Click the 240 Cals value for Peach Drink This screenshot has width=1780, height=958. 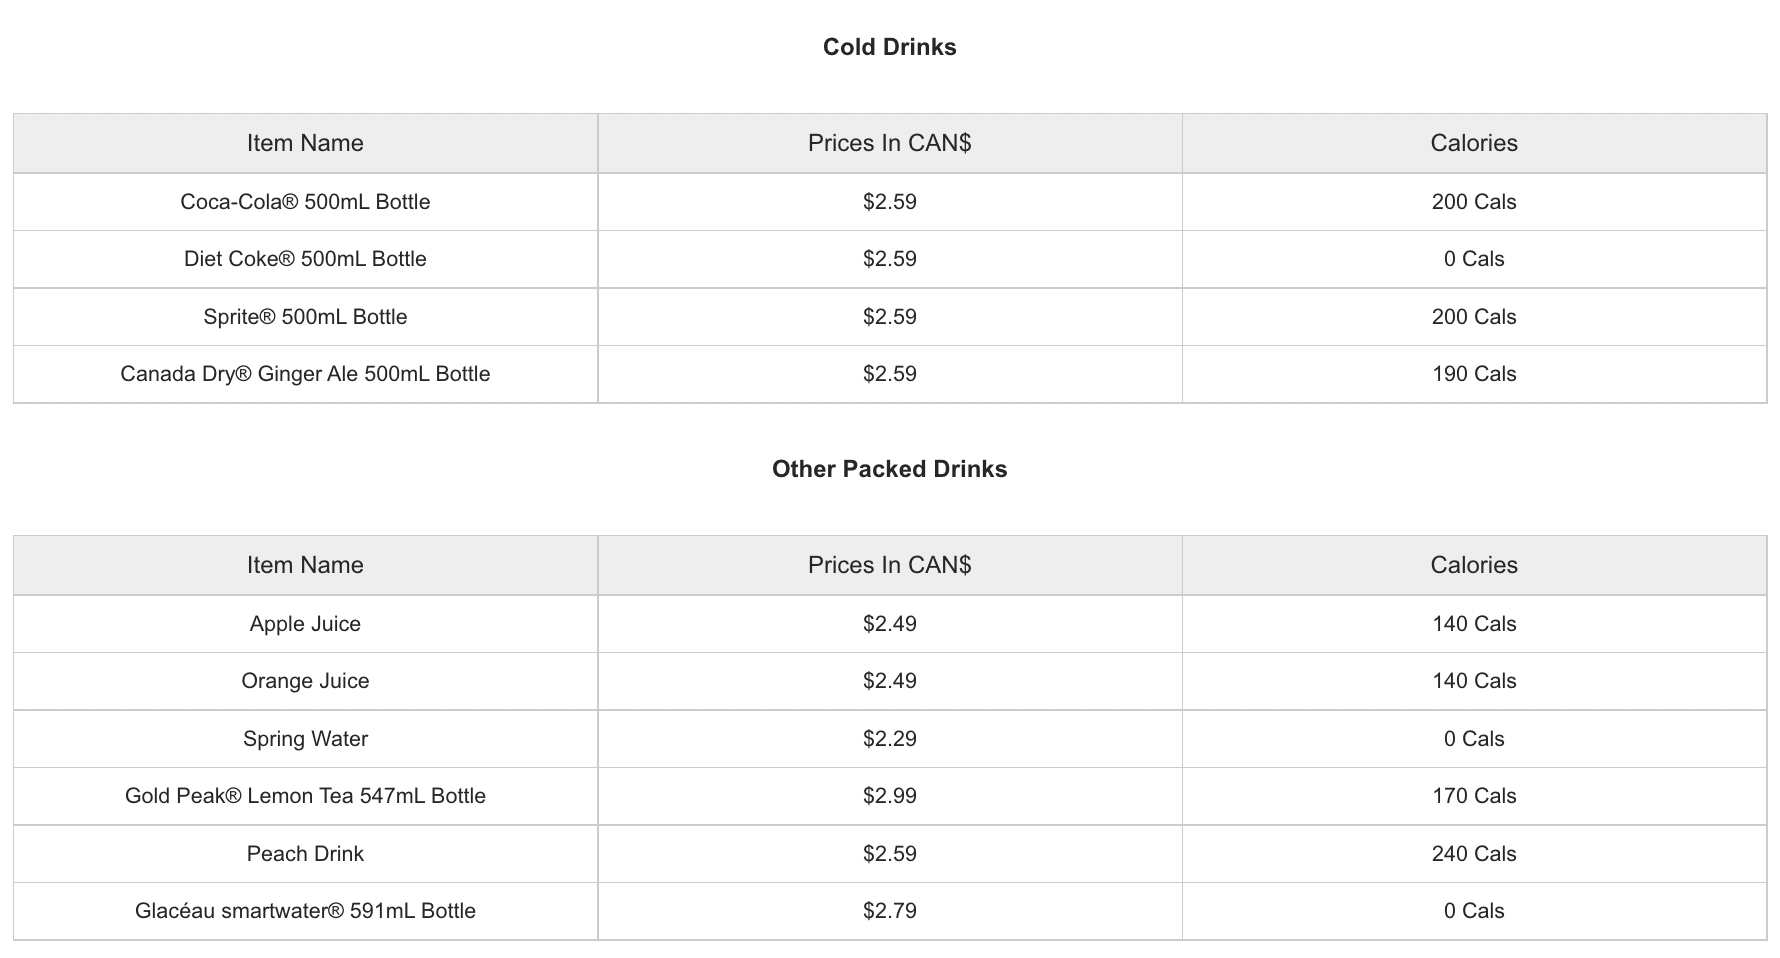coord(1474,854)
